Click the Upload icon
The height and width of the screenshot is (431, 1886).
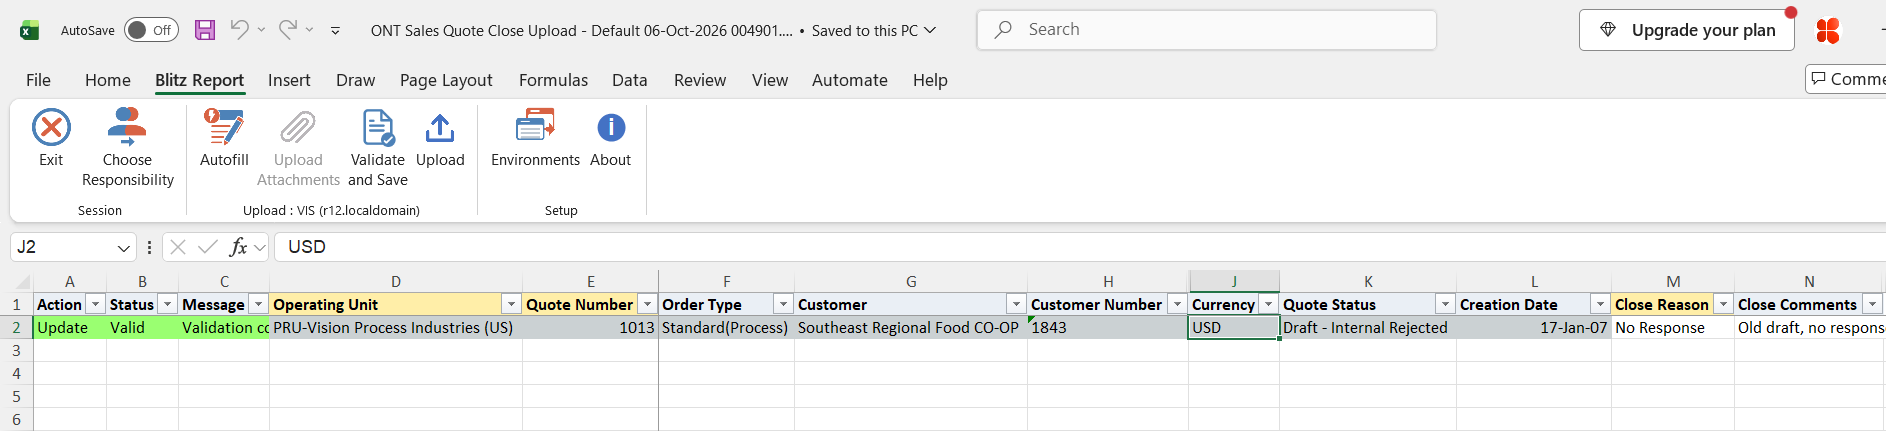pyautogui.click(x=440, y=128)
